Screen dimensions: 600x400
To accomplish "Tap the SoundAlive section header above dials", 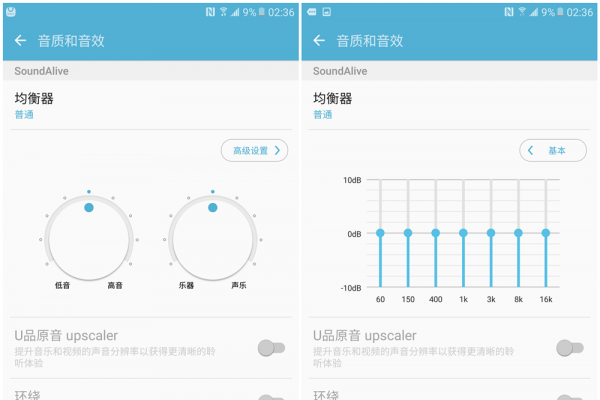I will [42, 72].
